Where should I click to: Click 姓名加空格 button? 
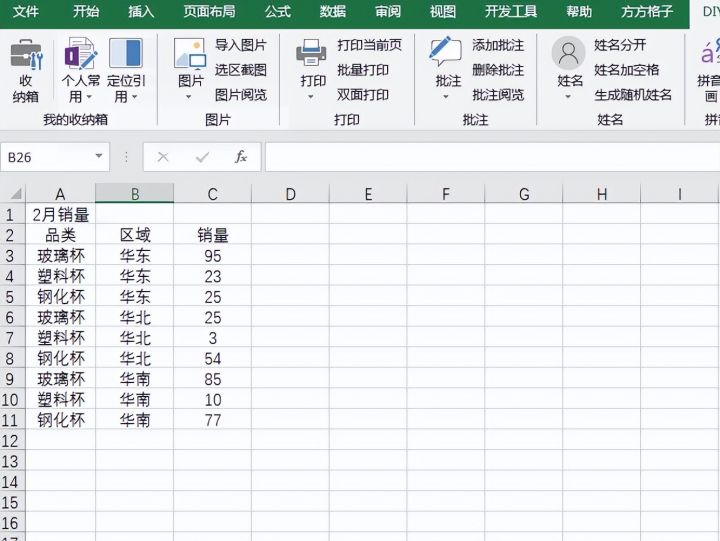(627, 70)
